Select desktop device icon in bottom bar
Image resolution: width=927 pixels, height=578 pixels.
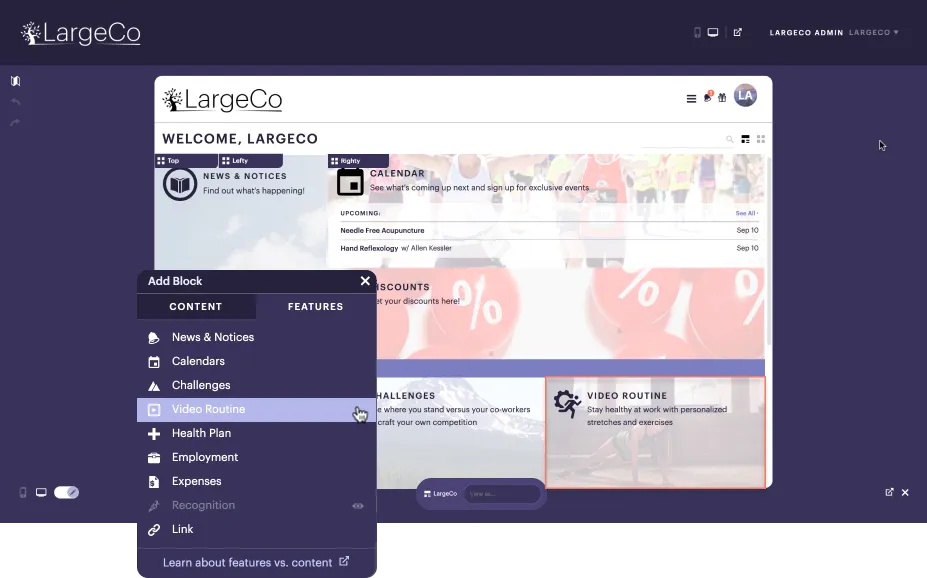tap(41, 492)
